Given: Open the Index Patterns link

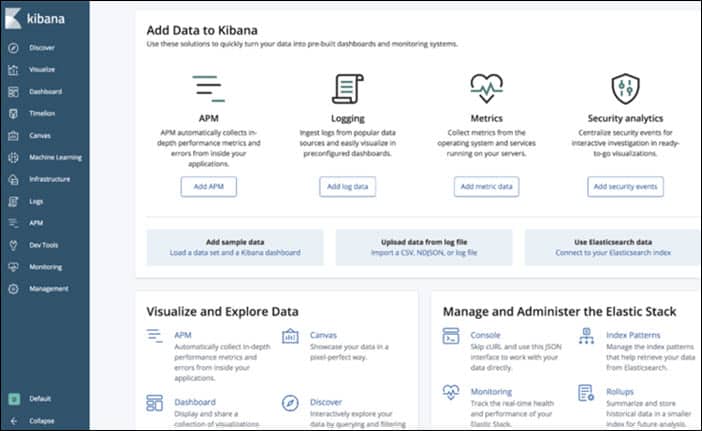Looking at the screenshot, I should click(x=633, y=335).
